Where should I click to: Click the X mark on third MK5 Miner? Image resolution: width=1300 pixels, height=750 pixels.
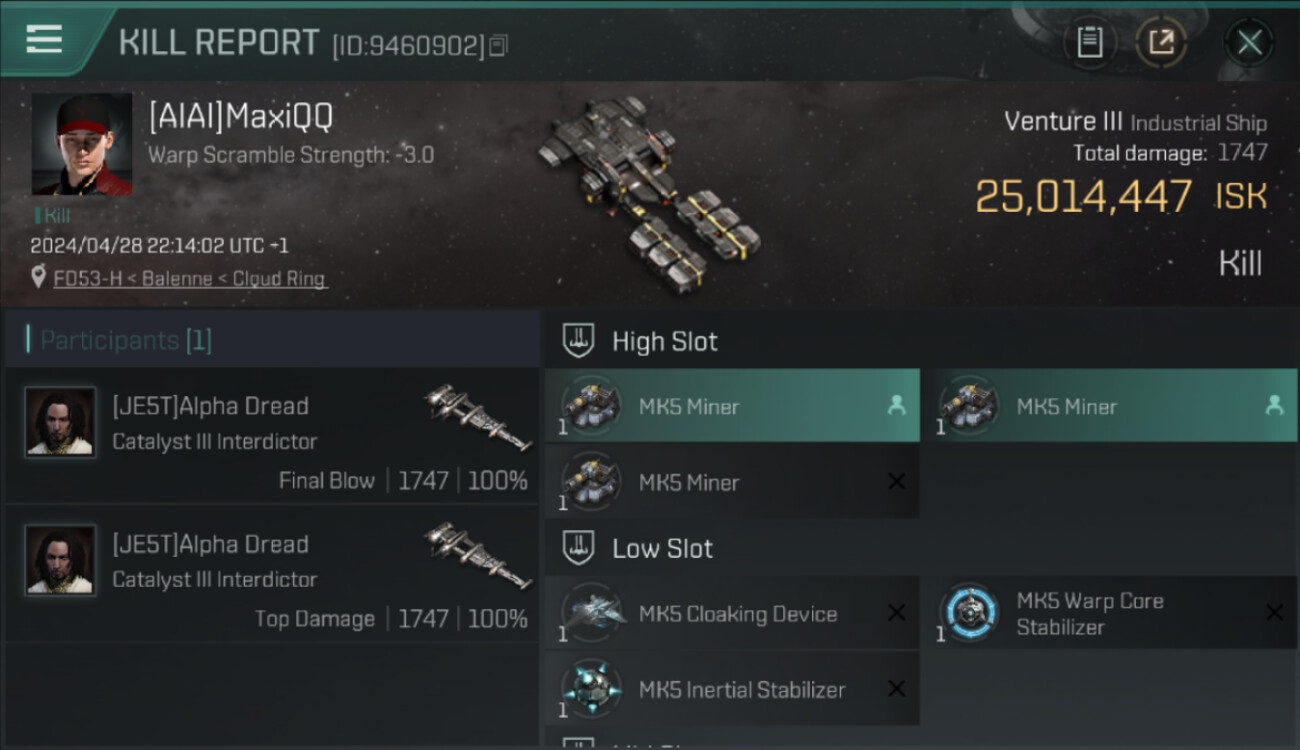point(897,482)
